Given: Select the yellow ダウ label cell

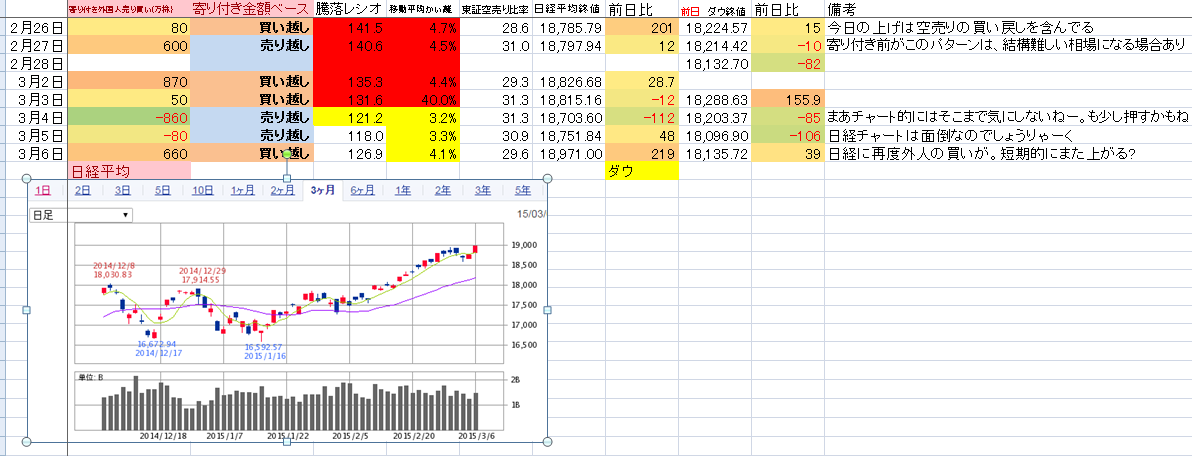Looking at the screenshot, I should tap(642, 171).
